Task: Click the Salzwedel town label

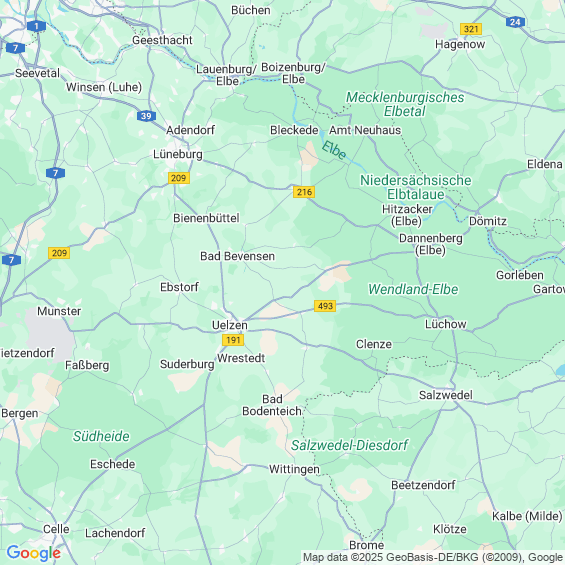Action: pos(445,395)
